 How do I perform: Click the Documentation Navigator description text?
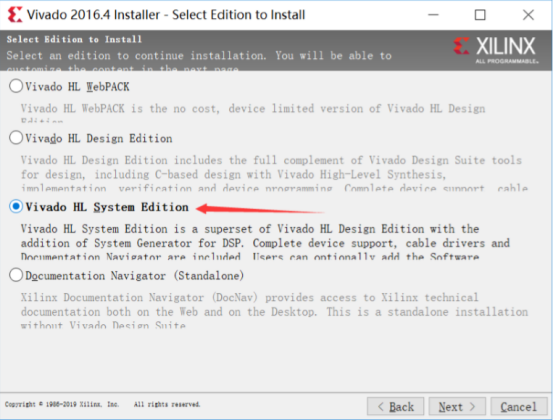(274, 311)
